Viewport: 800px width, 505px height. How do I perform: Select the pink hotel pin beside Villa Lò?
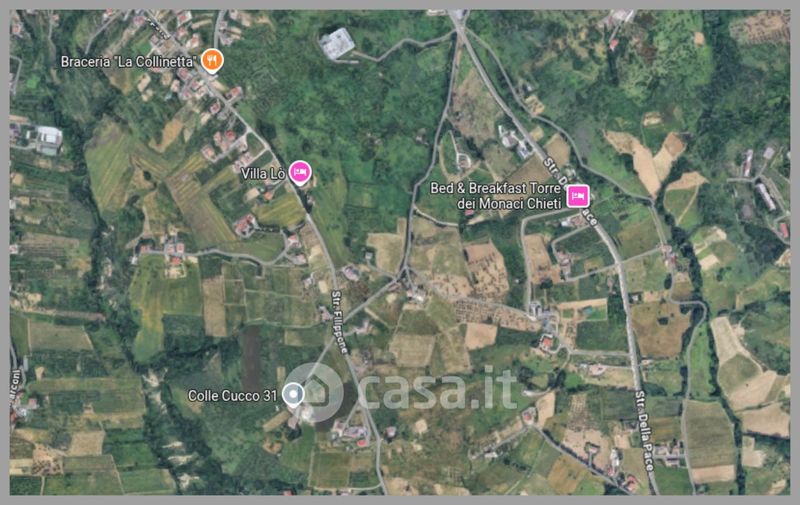pyautogui.click(x=300, y=173)
